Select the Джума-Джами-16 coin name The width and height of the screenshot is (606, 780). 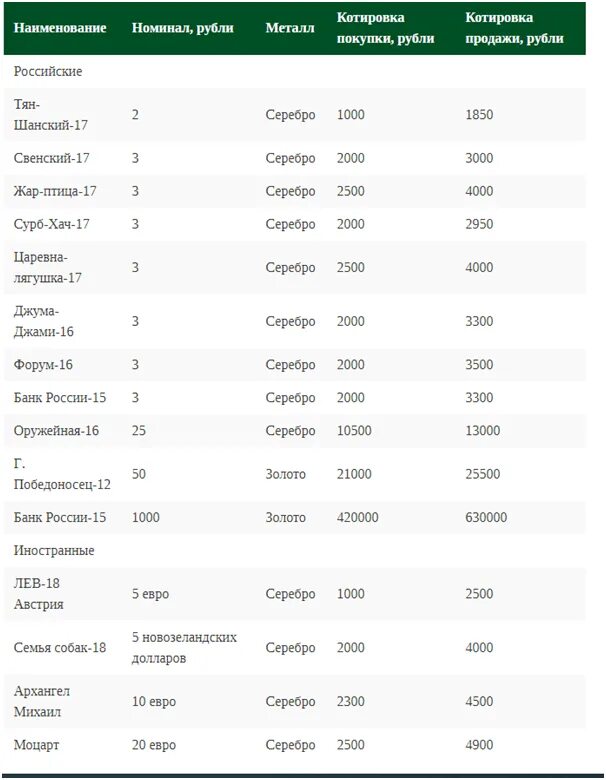coord(43,321)
